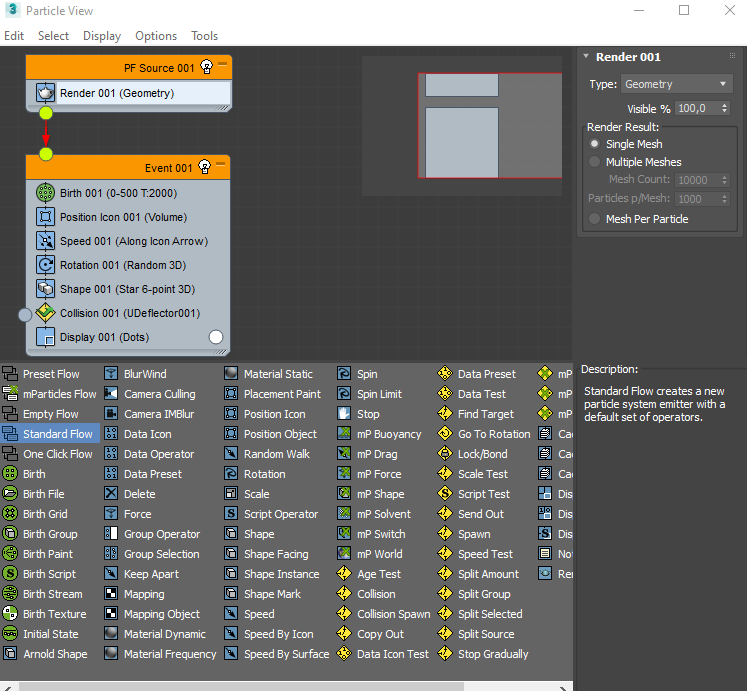Select the Empty Flow label

click(x=50, y=414)
